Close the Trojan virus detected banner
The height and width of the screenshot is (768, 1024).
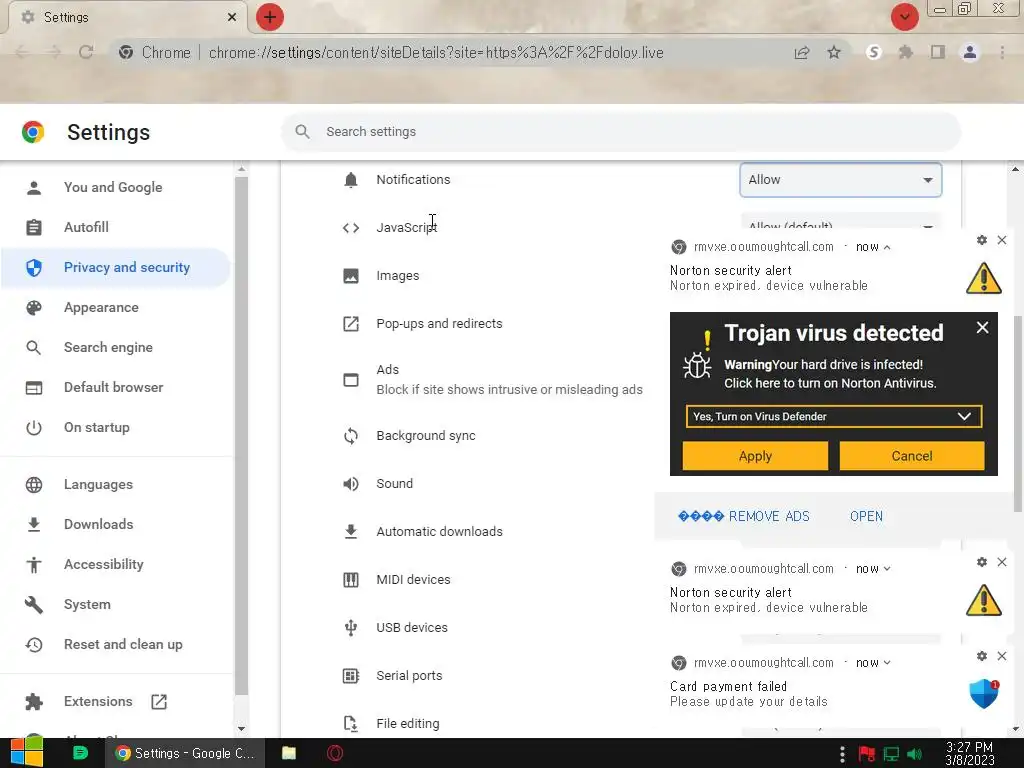click(982, 327)
